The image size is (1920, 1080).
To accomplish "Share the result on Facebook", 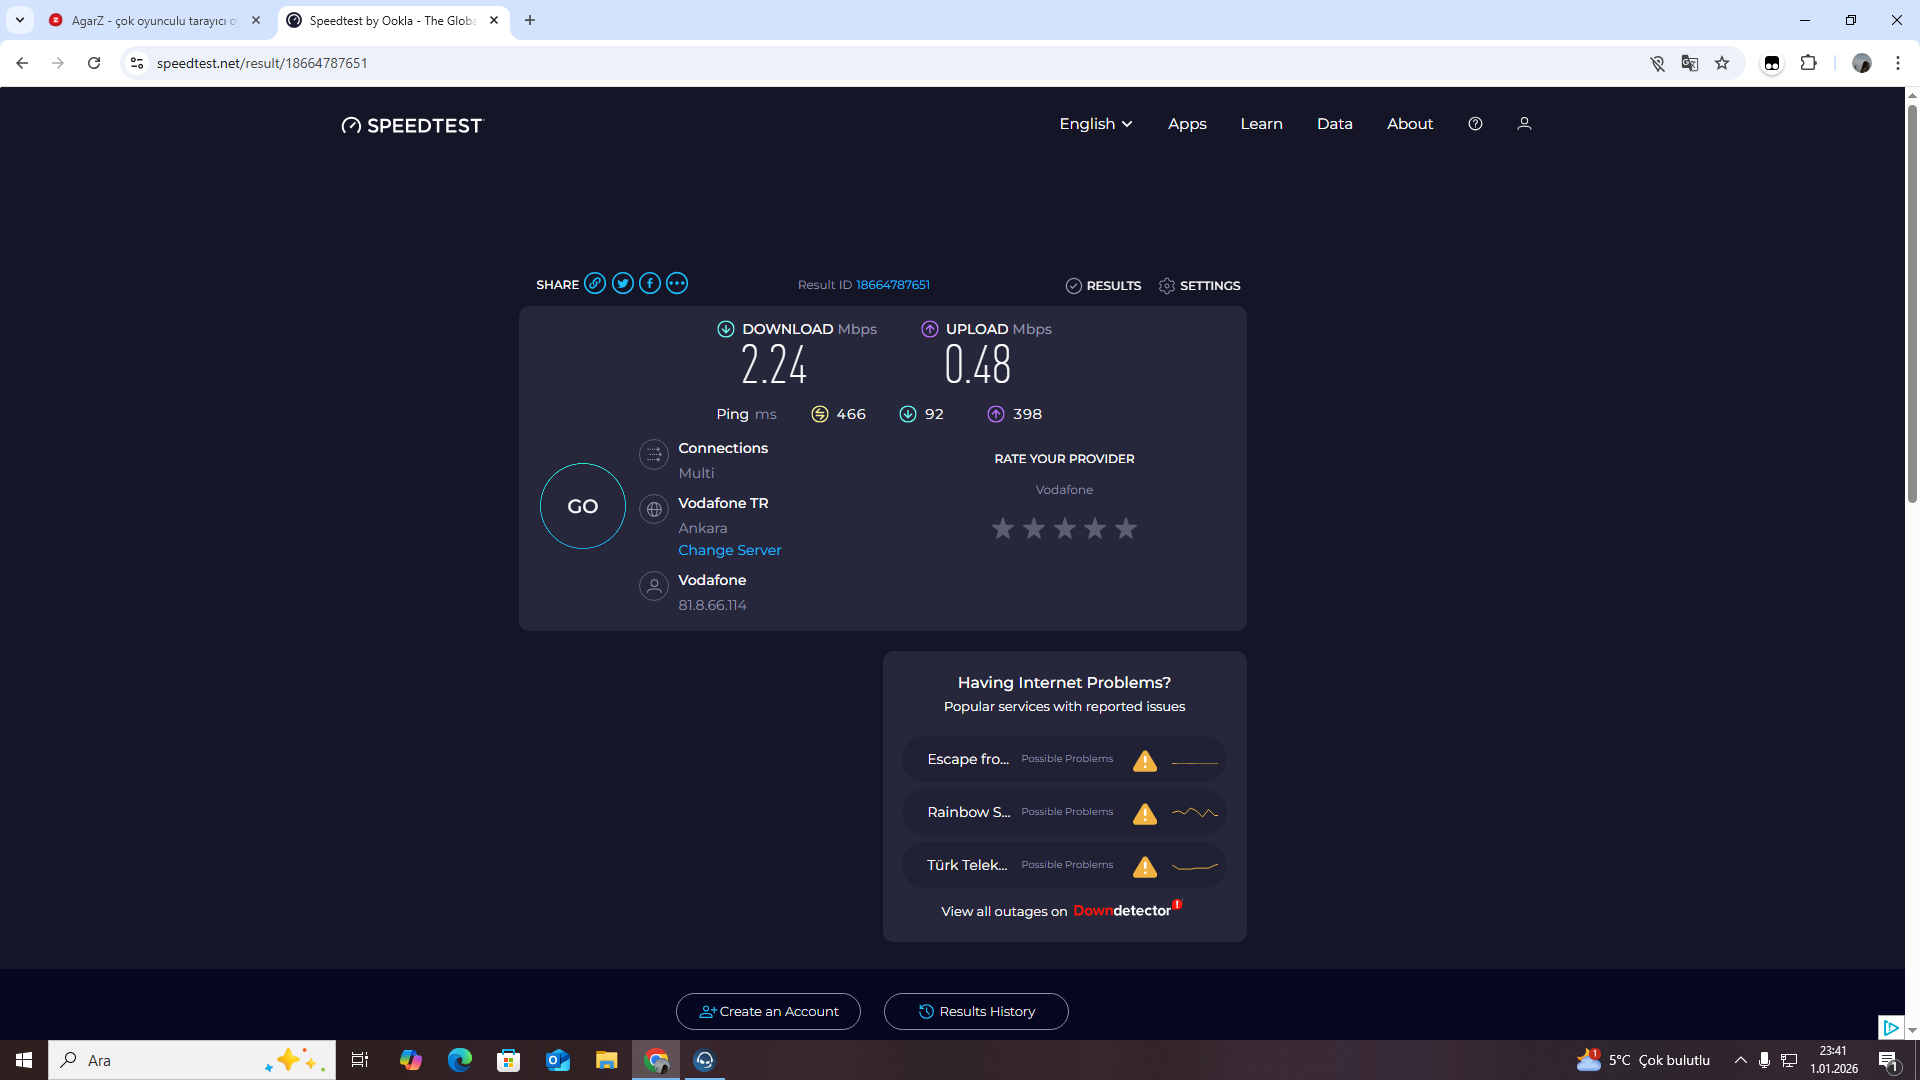I will (x=650, y=284).
